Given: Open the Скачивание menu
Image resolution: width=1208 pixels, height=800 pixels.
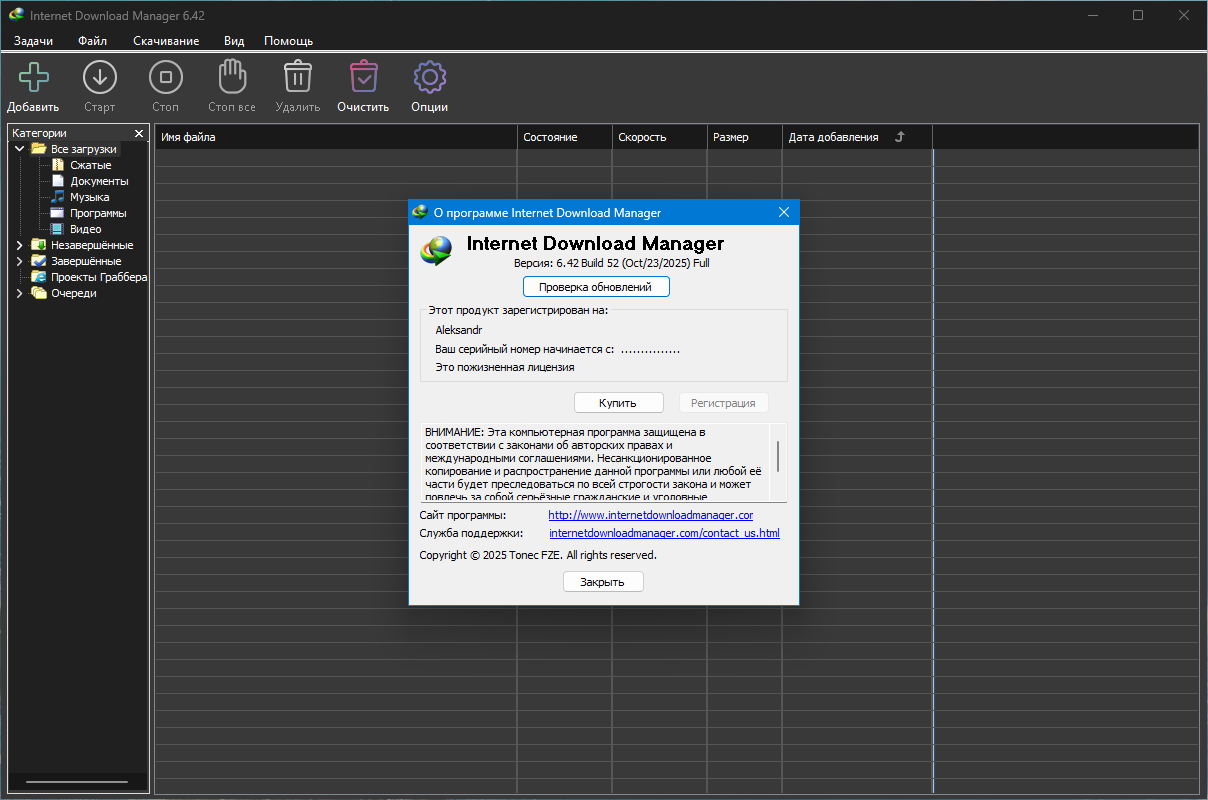Looking at the screenshot, I should point(166,41).
